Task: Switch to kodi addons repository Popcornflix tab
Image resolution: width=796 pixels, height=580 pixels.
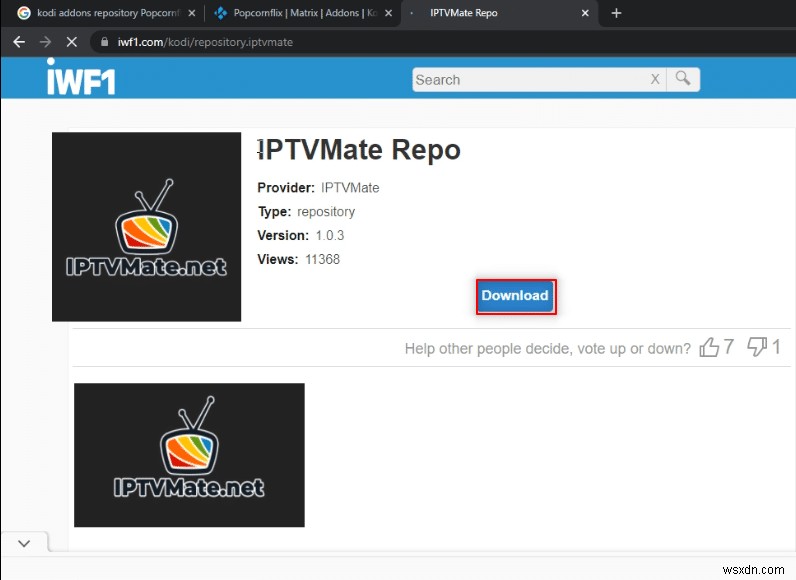Action: click(107, 13)
